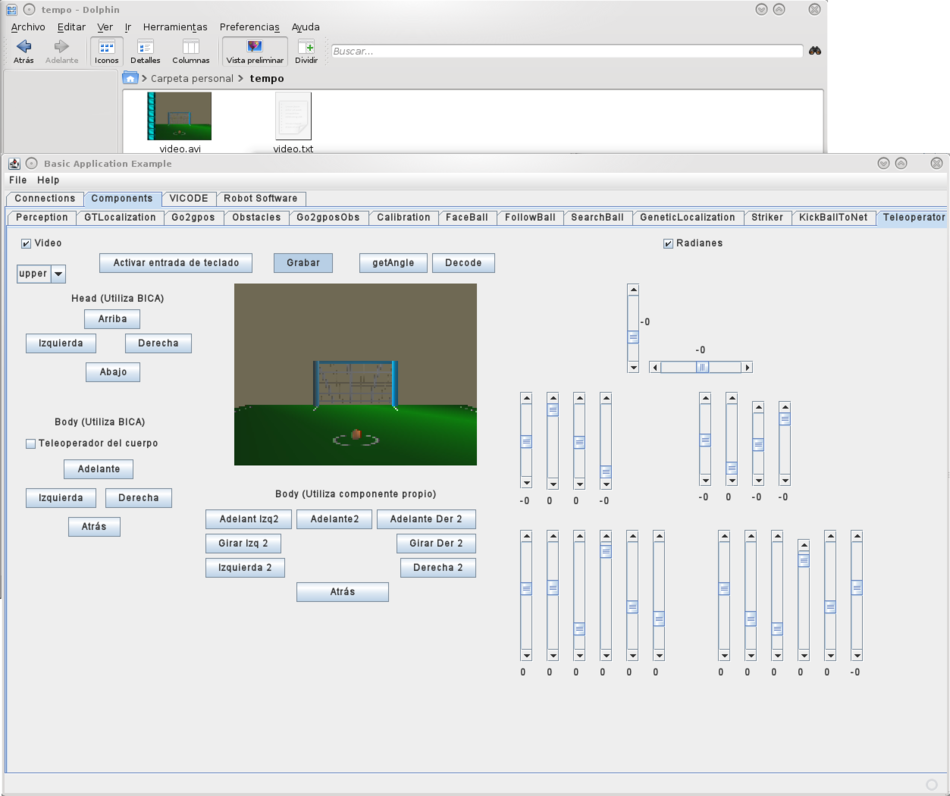
Task: Click the binoculars search icon
Action: (x=815, y=51)
